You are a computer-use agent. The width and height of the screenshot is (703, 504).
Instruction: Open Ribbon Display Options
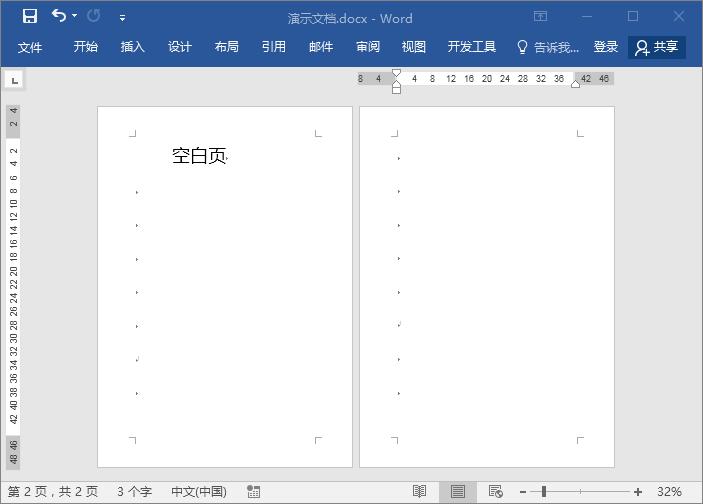tap(540, 17)
